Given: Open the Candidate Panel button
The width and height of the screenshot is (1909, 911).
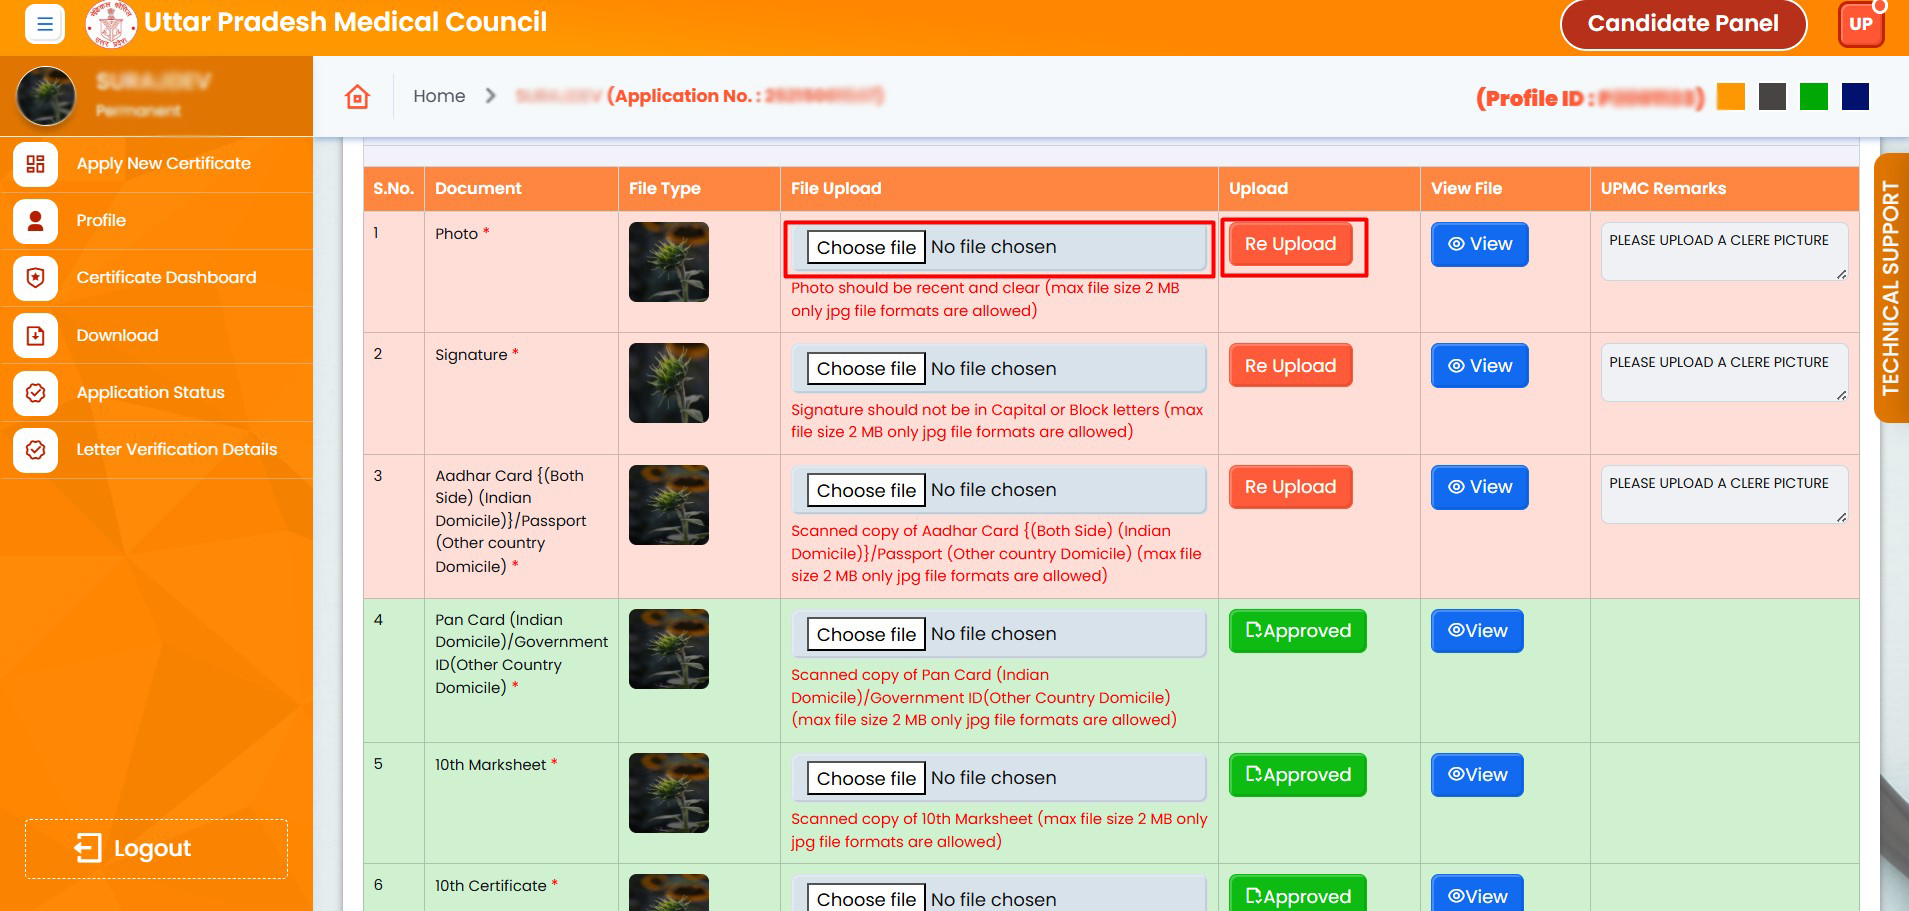Looking at the screenshot, I should click(1683, 24).
